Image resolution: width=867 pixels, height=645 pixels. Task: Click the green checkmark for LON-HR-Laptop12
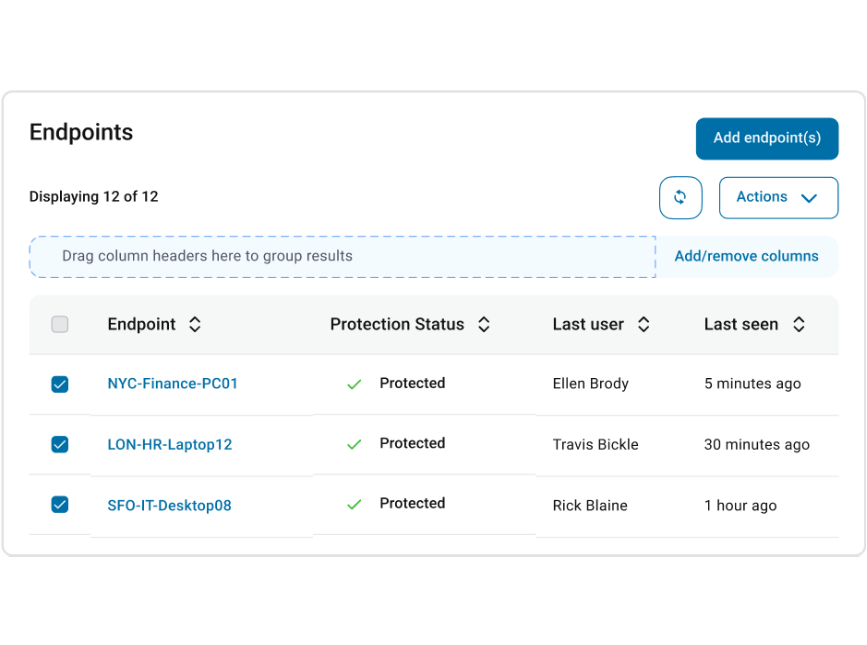pyautogui.click(x=354, y=444)
